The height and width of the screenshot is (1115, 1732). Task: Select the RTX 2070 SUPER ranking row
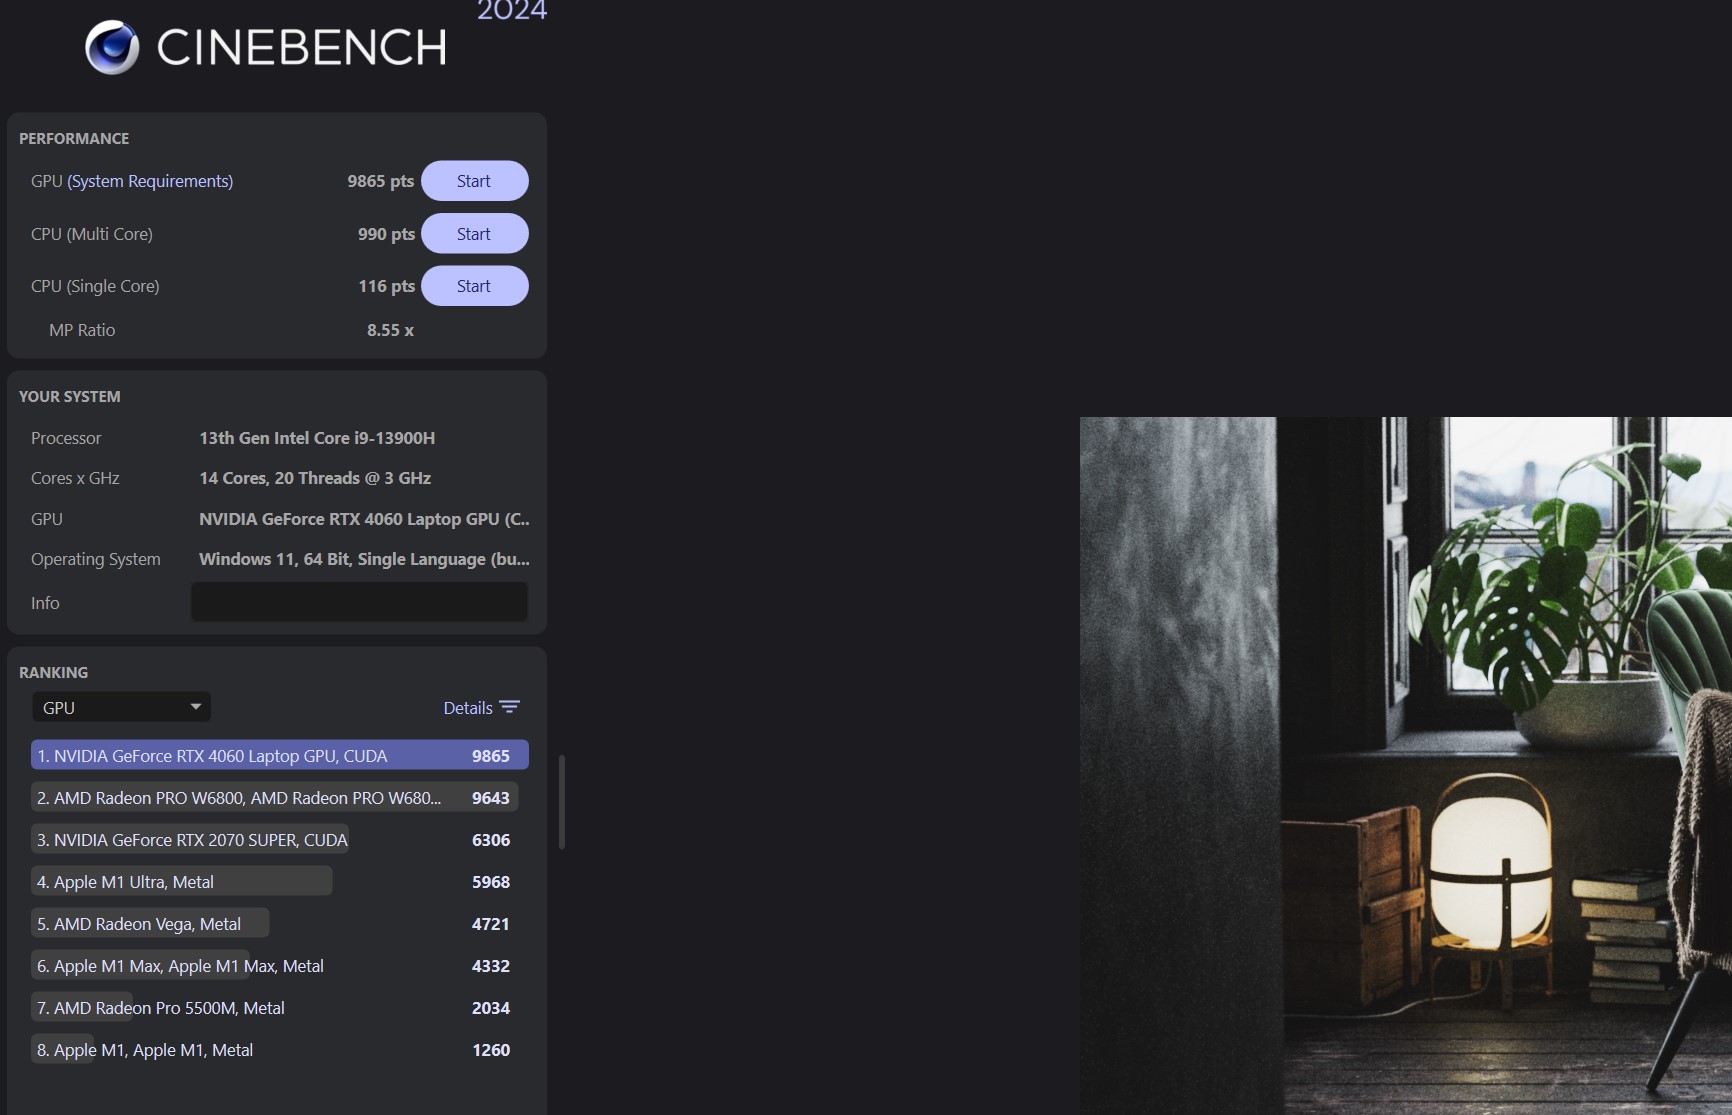point(274,840)
